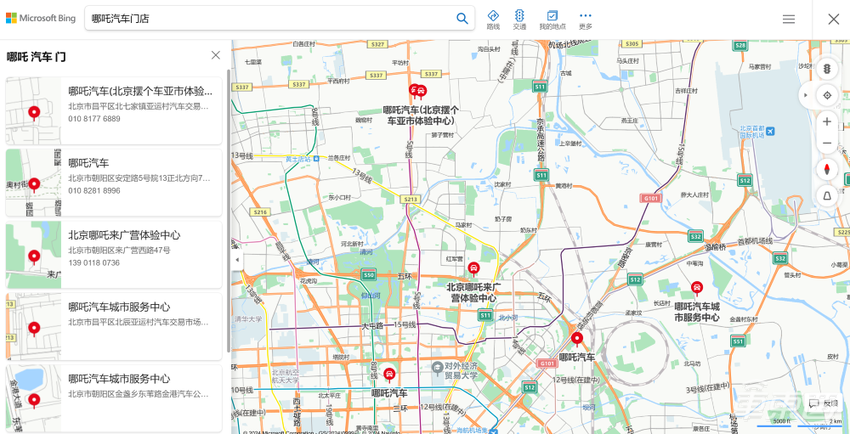Zoom out with the minus button
The height and width of the screenshot is (434, 850).
[827, 144]
